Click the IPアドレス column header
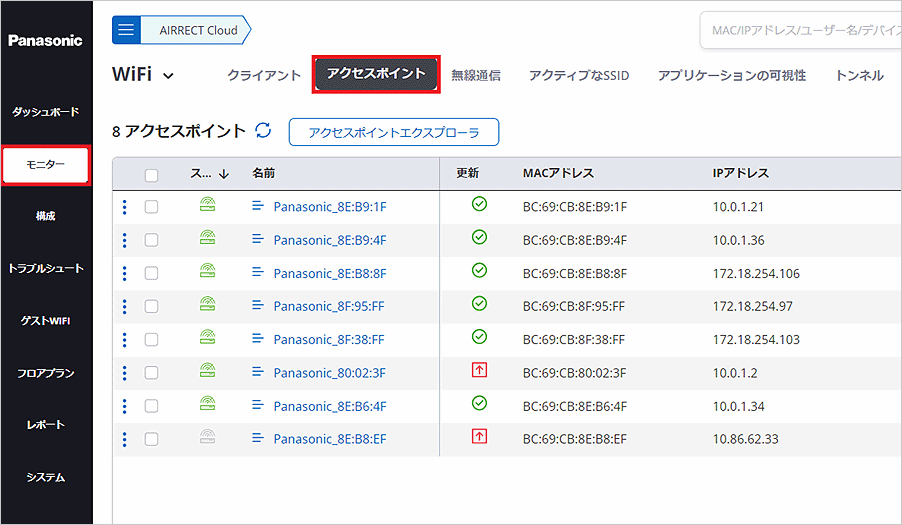Viewport: 902px width, 525px height. tap(740, 173)
